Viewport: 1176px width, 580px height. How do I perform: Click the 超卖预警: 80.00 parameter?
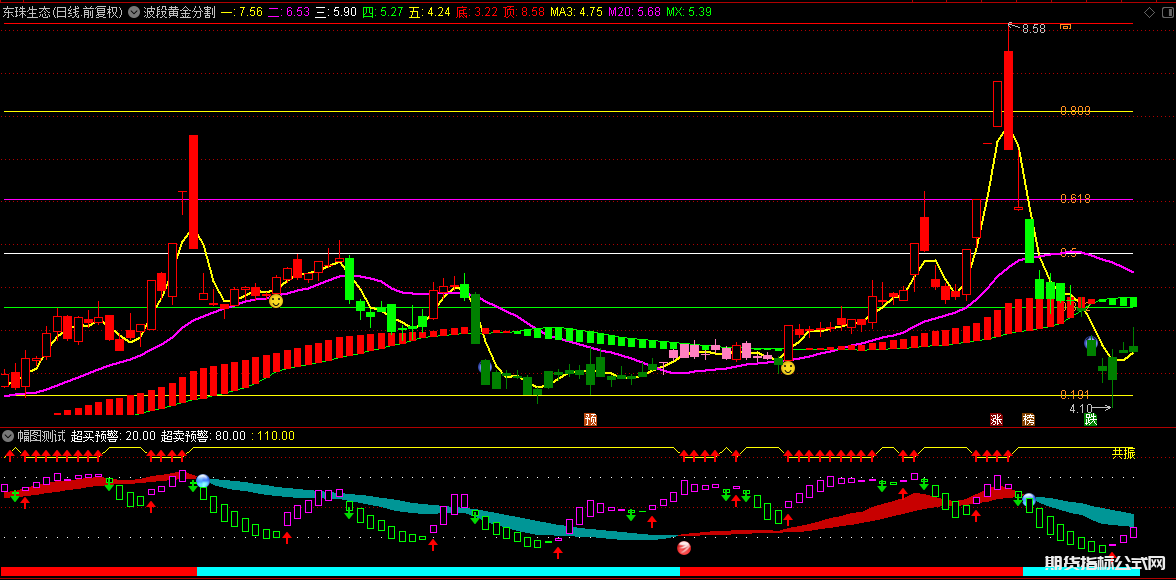tap(203, 435)
